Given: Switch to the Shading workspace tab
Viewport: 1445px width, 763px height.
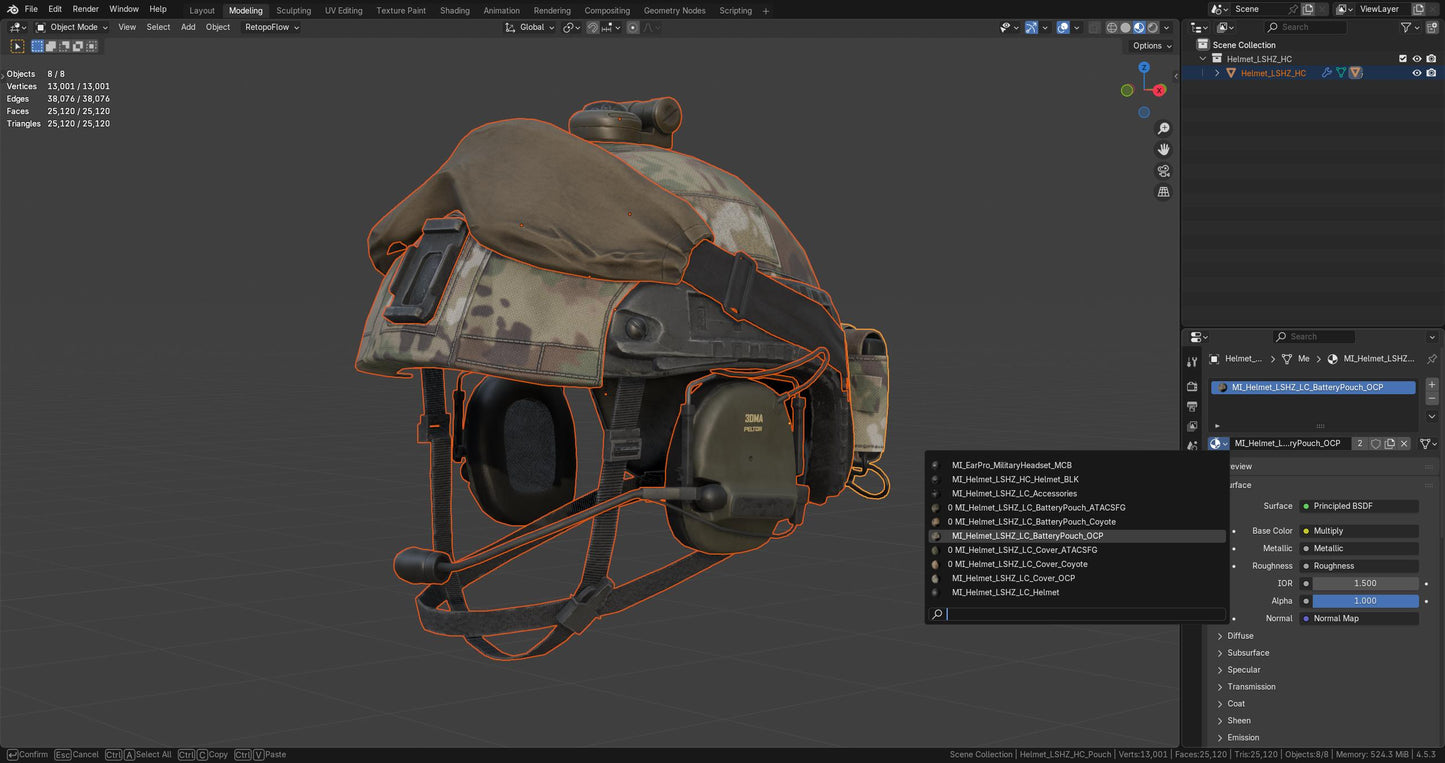Looking at the screenshot, I should (455, 10).
